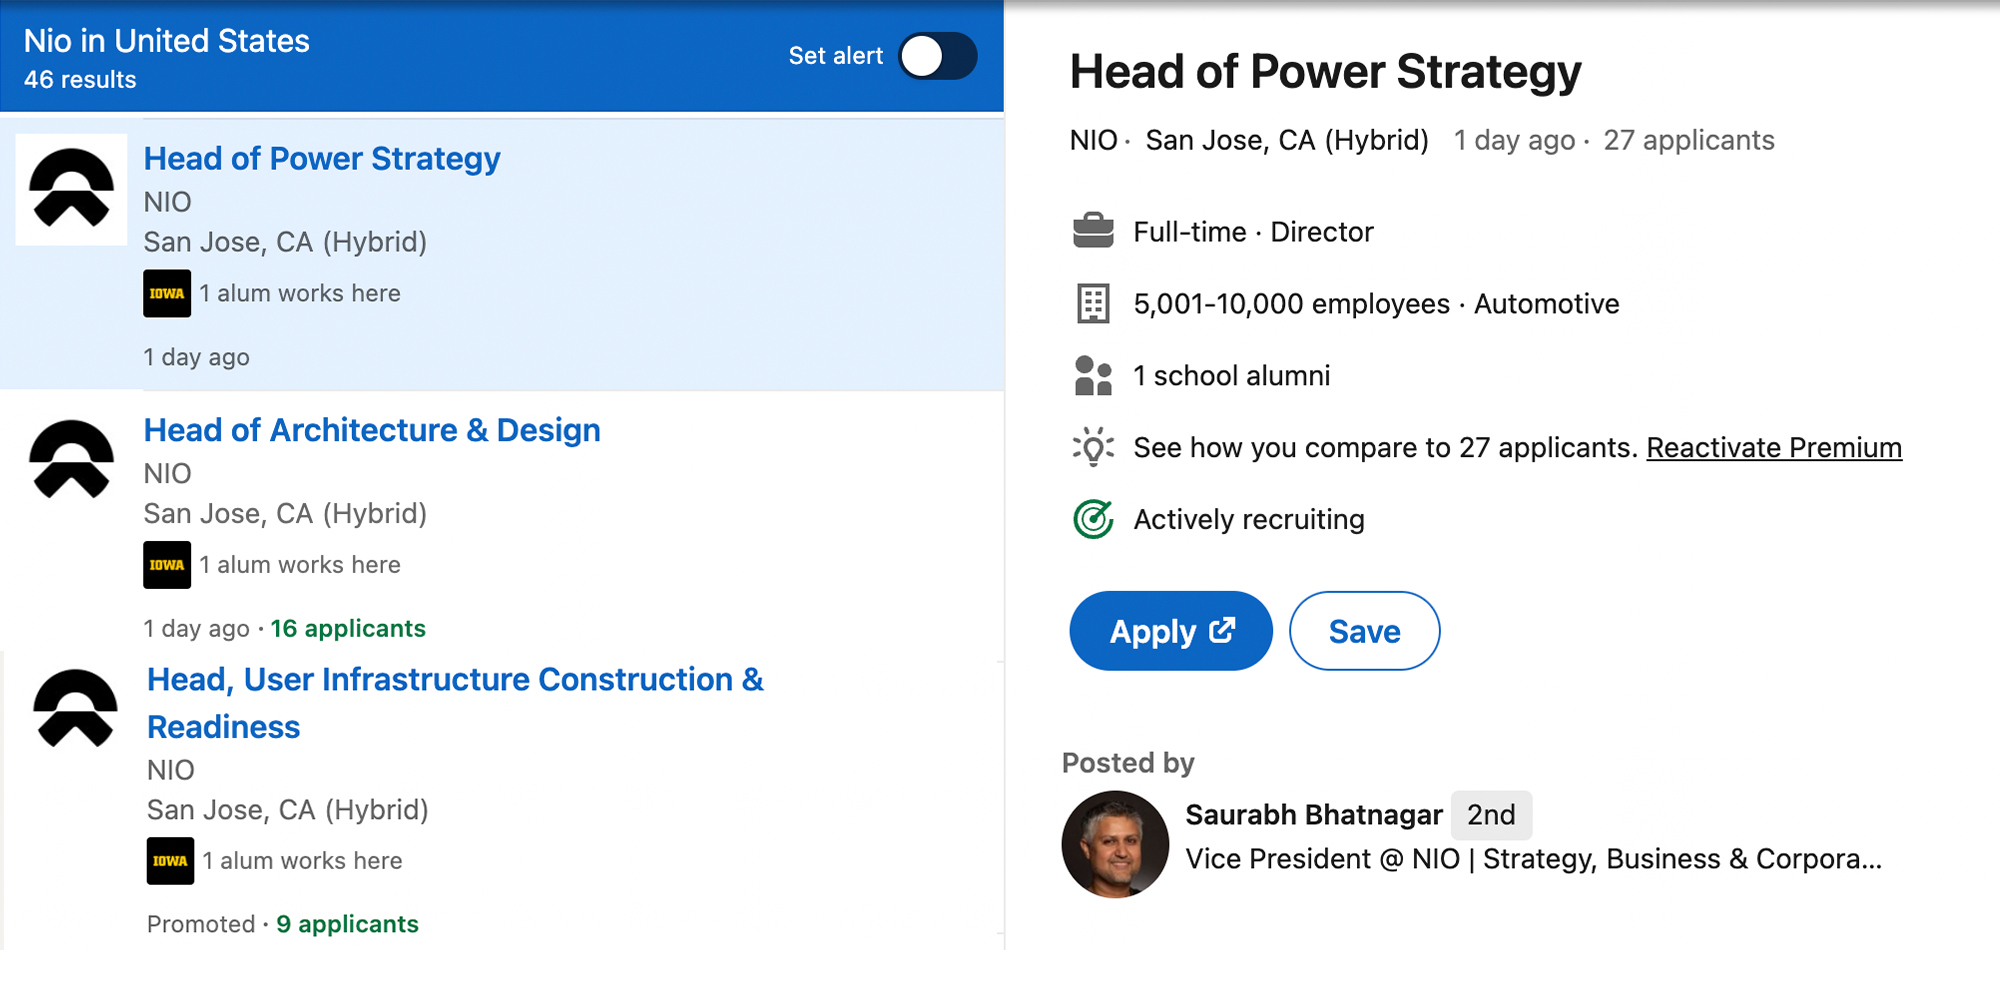Click Iowa badge under Head of Power Strategy
Screen dimensions: 2000x1000
click(167, 294)
